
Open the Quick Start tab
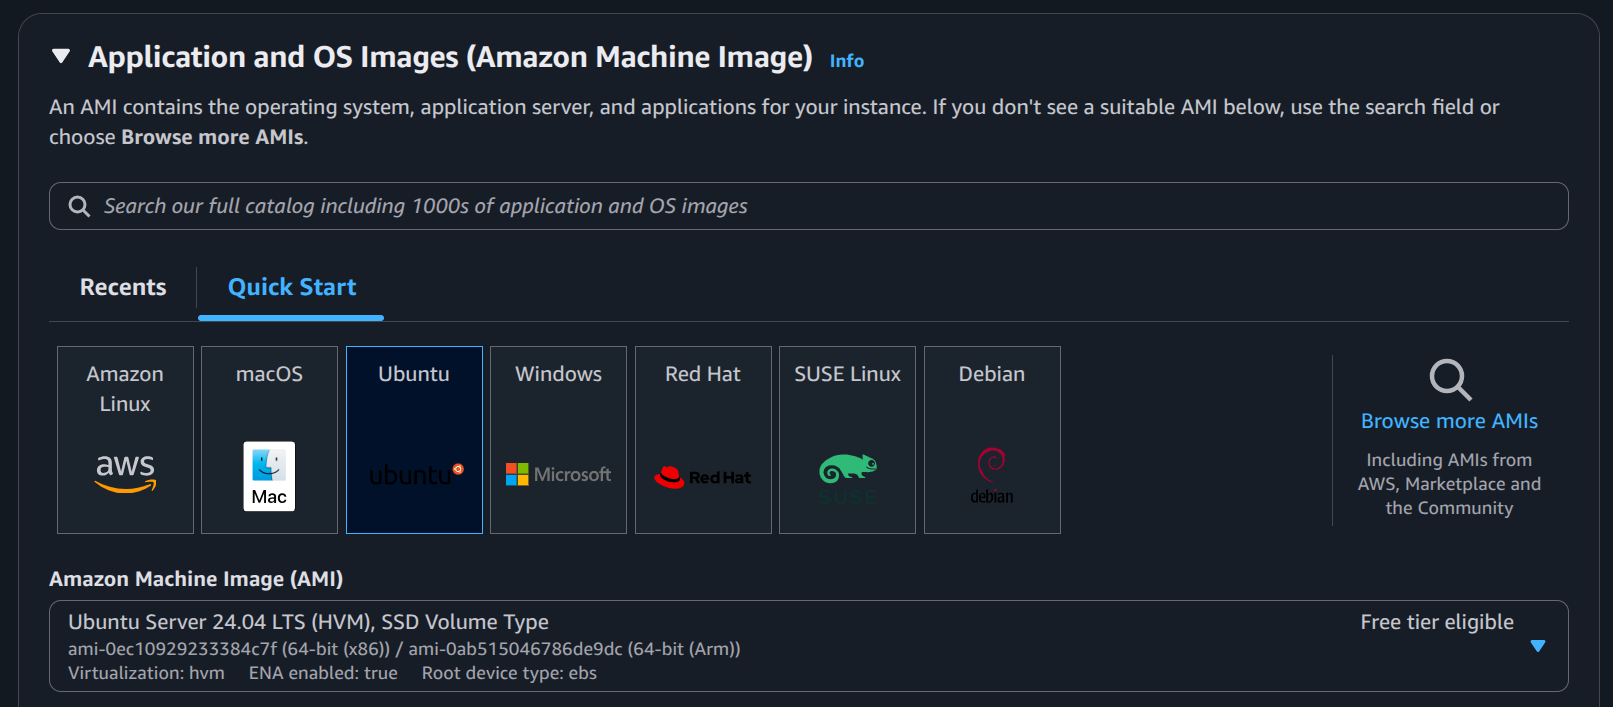291,288
